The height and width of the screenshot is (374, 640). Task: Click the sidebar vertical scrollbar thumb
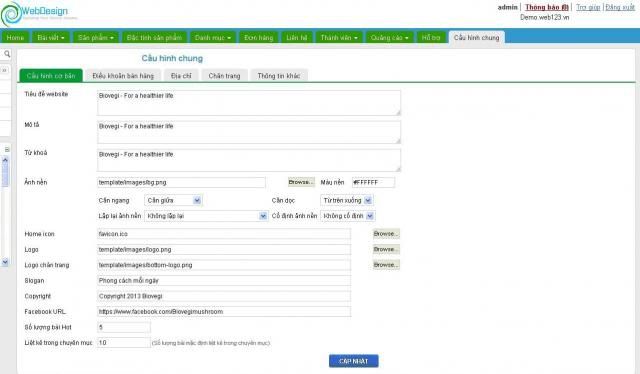pyautogui.click(x=5, y=176)
